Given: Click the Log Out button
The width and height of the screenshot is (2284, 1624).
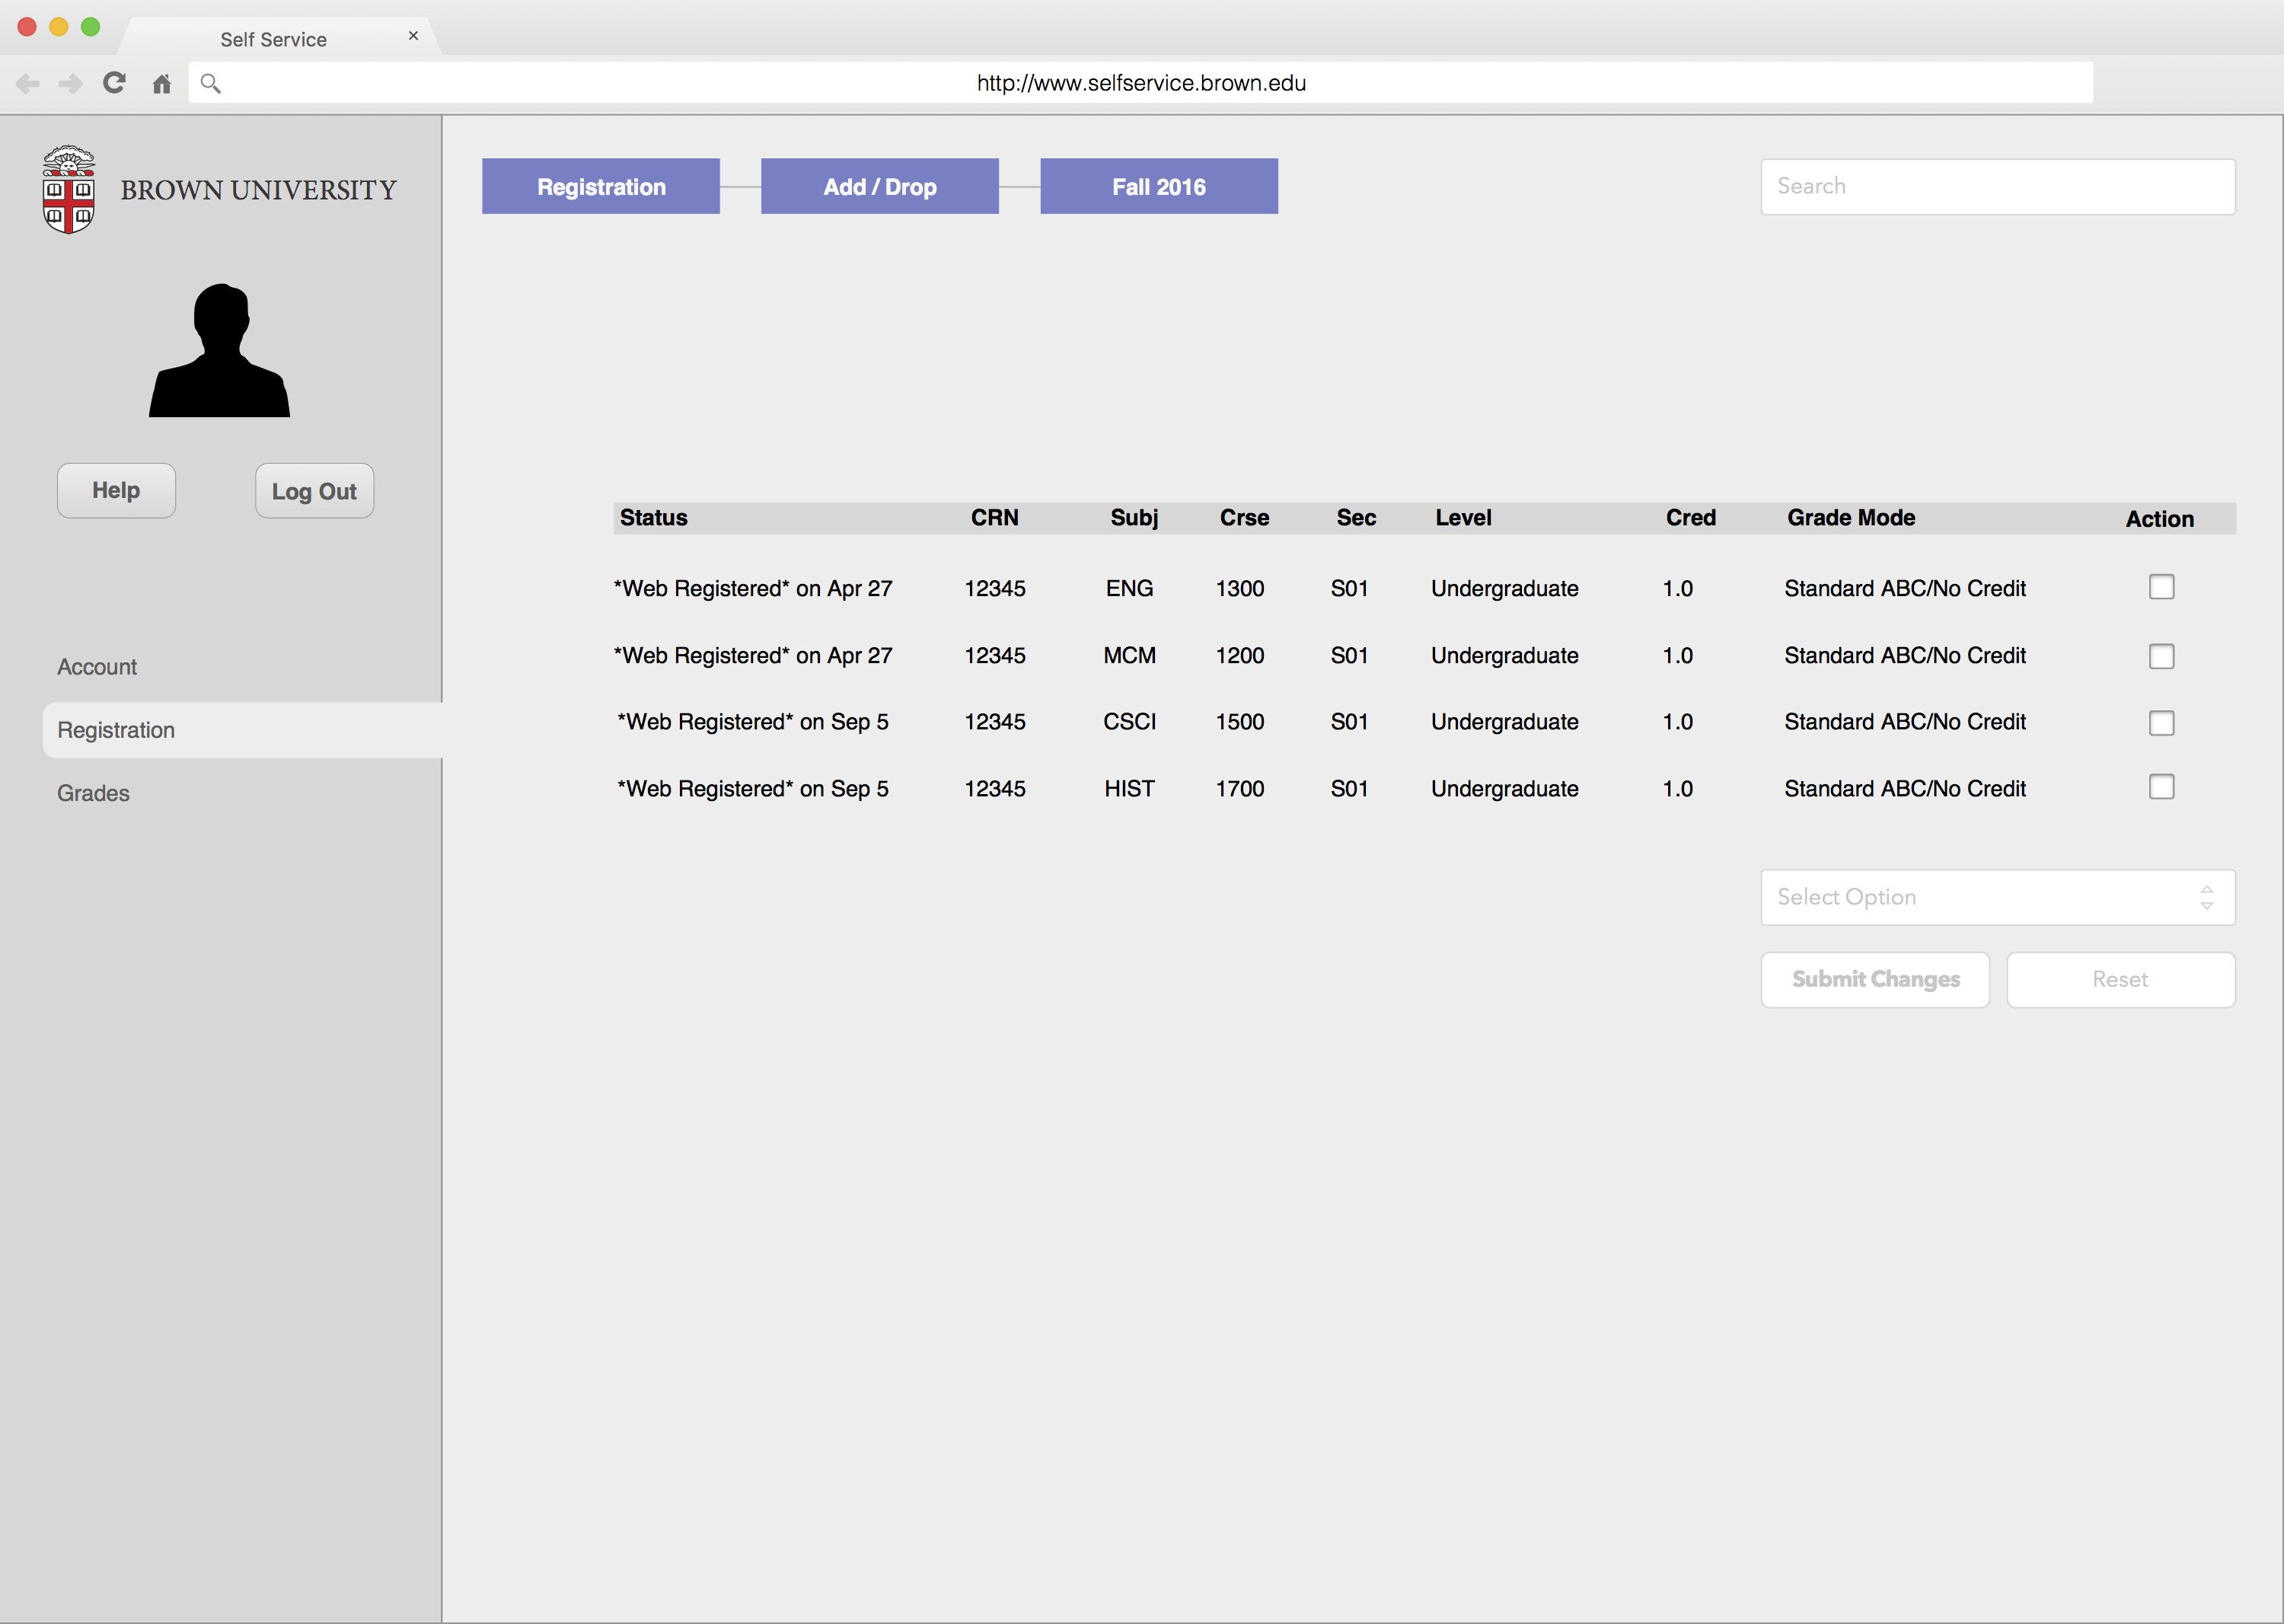Looking at the screenshot, I should (314, 491).
